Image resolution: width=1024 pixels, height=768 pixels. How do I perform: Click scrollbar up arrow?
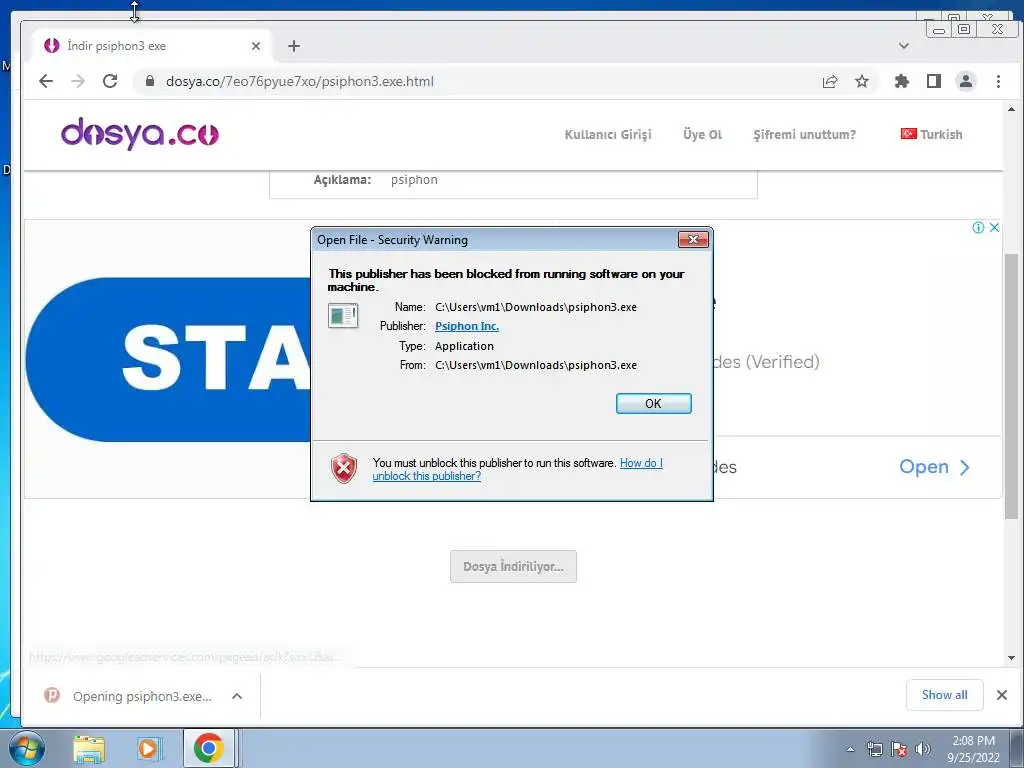click(1011, 109)
